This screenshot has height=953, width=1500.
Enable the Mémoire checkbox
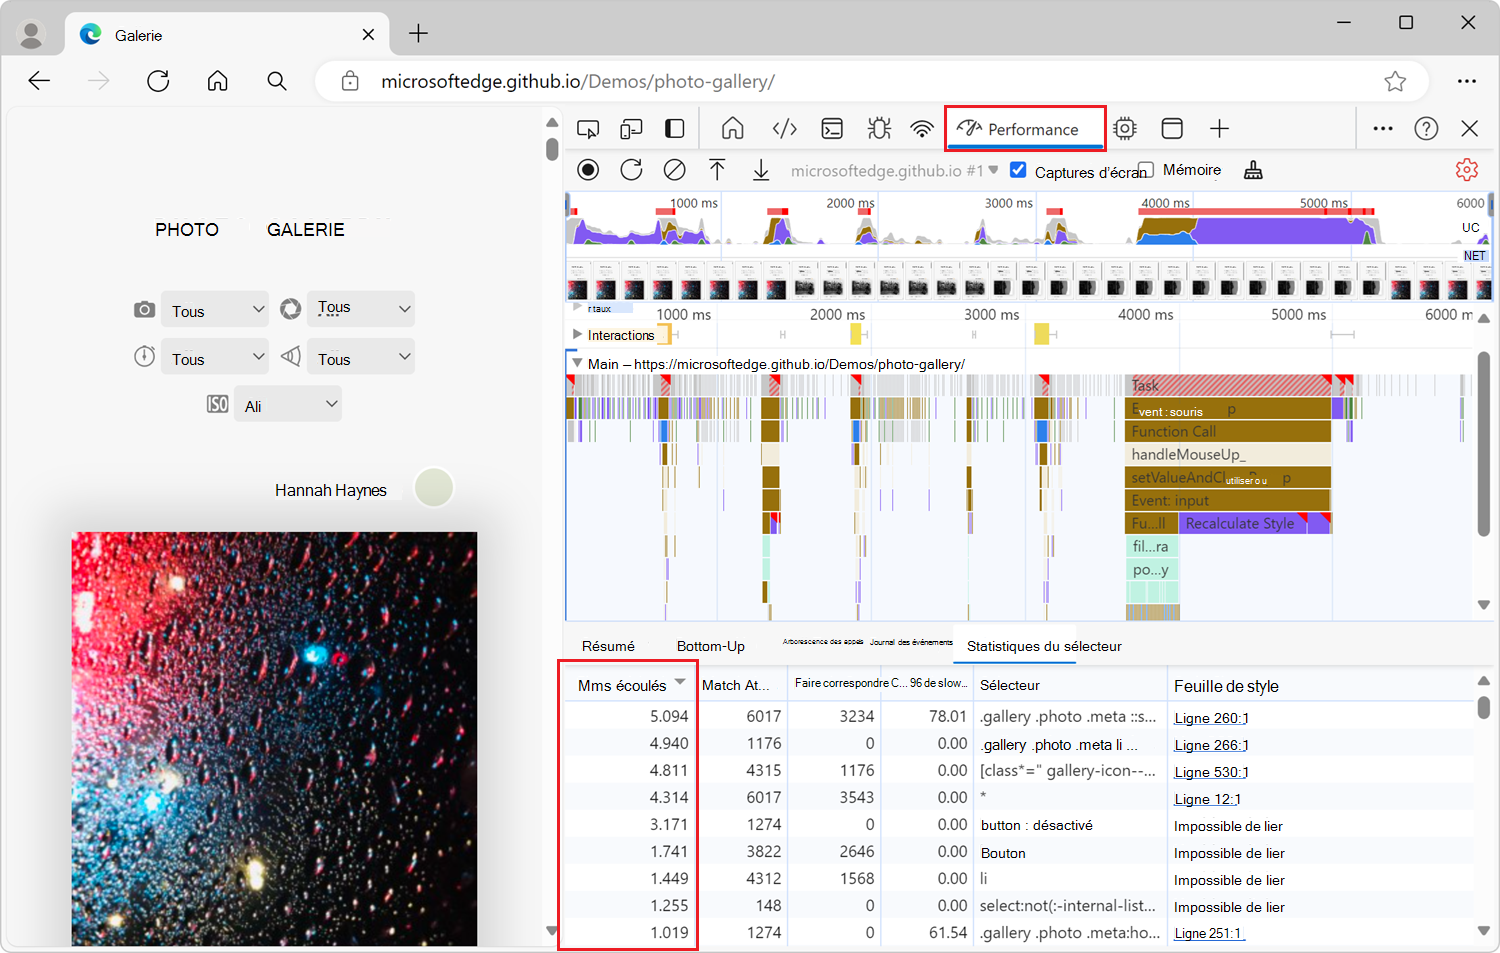click(1146, 170)
